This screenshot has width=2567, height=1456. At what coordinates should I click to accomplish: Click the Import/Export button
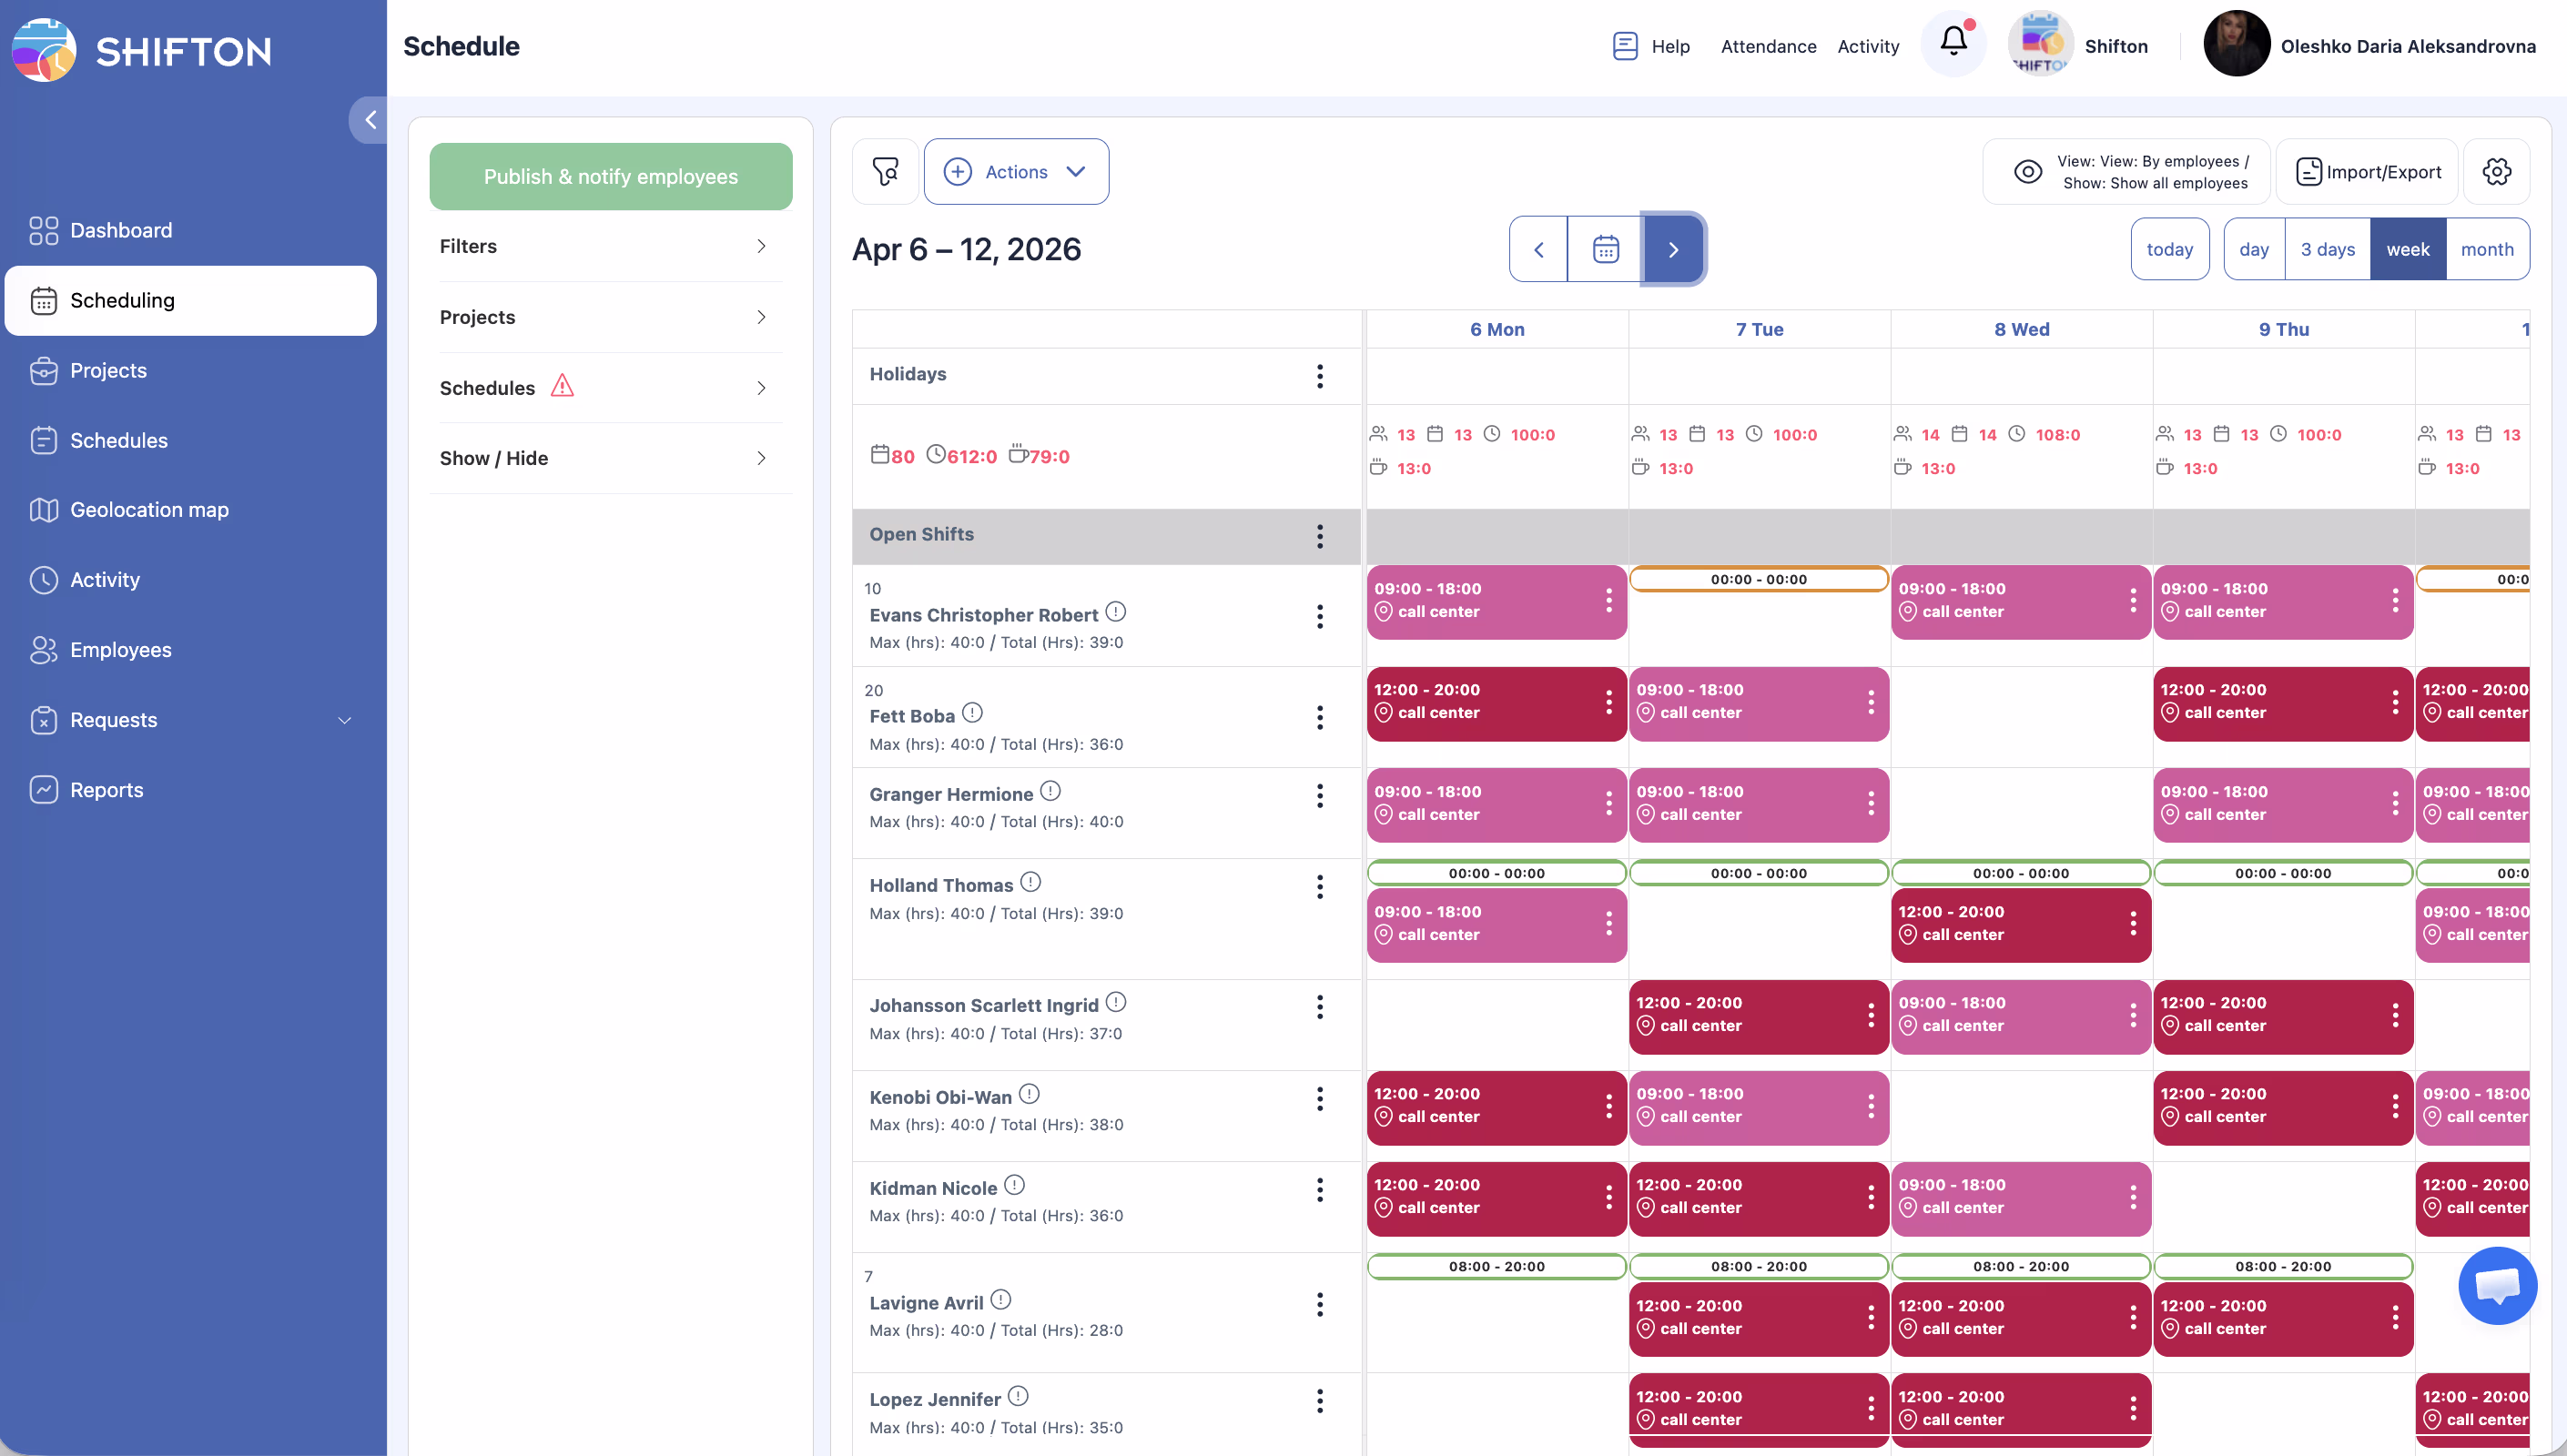(x=2367, y=172)
